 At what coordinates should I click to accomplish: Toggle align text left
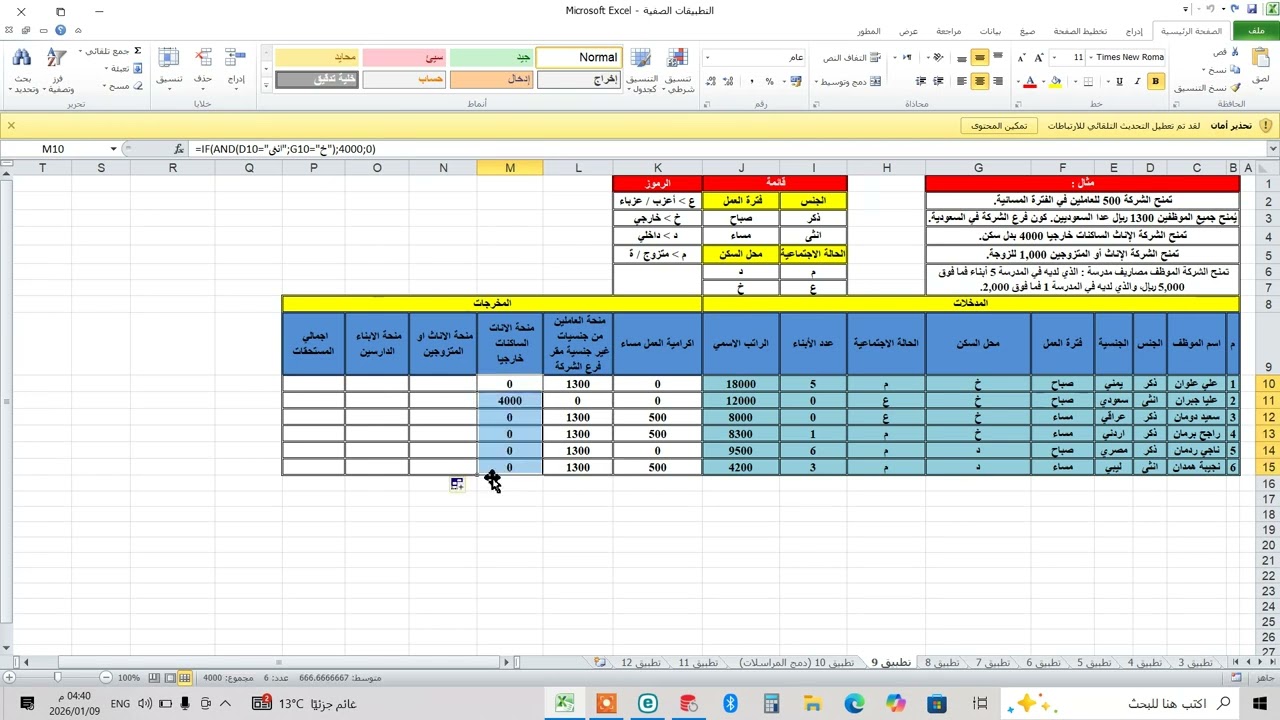pos(961,81)
